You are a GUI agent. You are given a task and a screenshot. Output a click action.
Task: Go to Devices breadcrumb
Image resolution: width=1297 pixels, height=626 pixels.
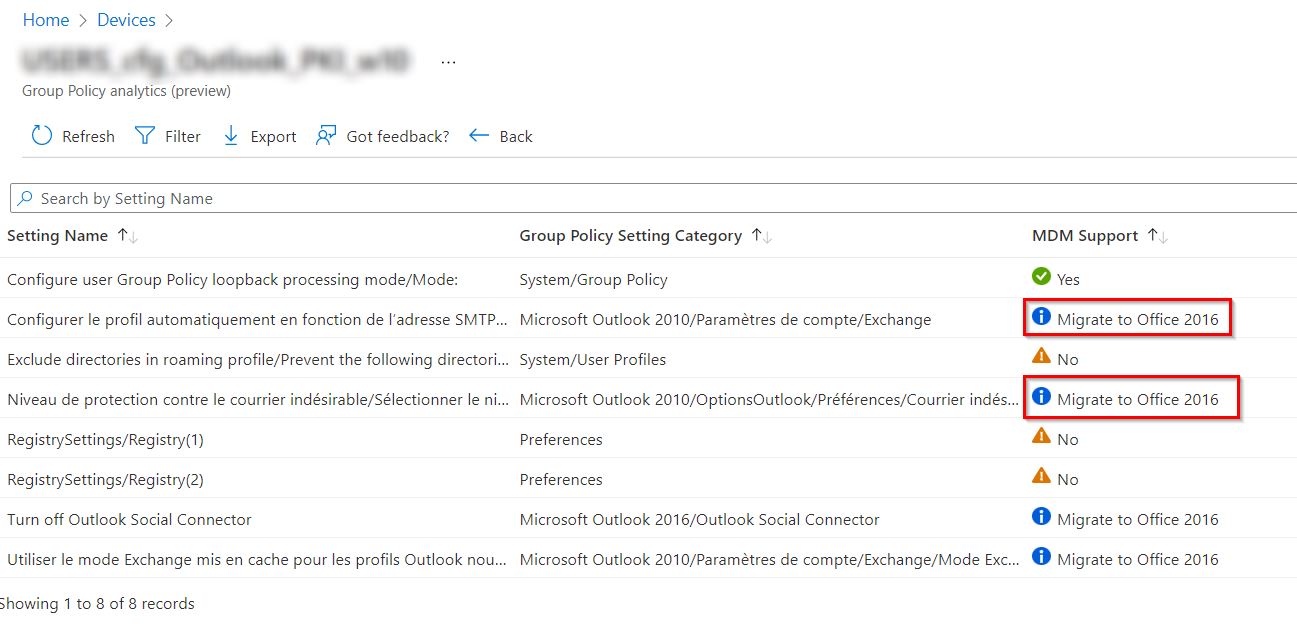coord(126,20)
